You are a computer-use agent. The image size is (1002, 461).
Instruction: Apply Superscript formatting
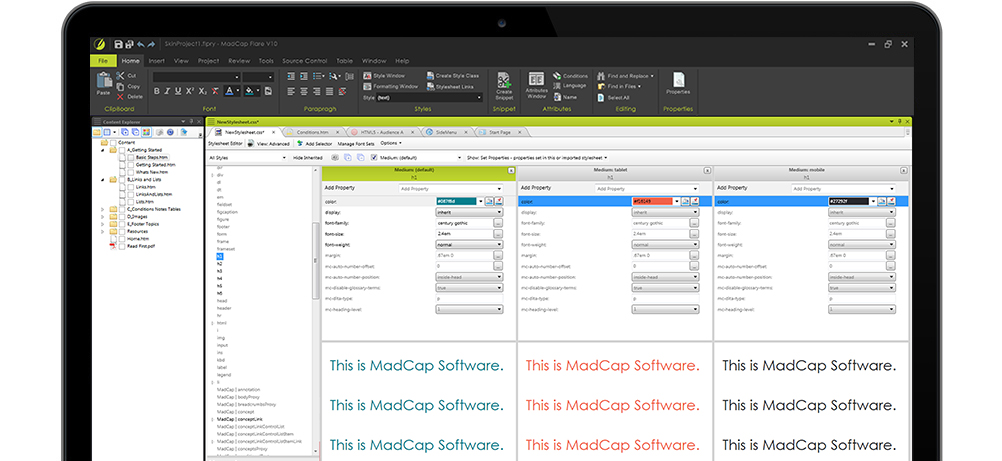190,91
